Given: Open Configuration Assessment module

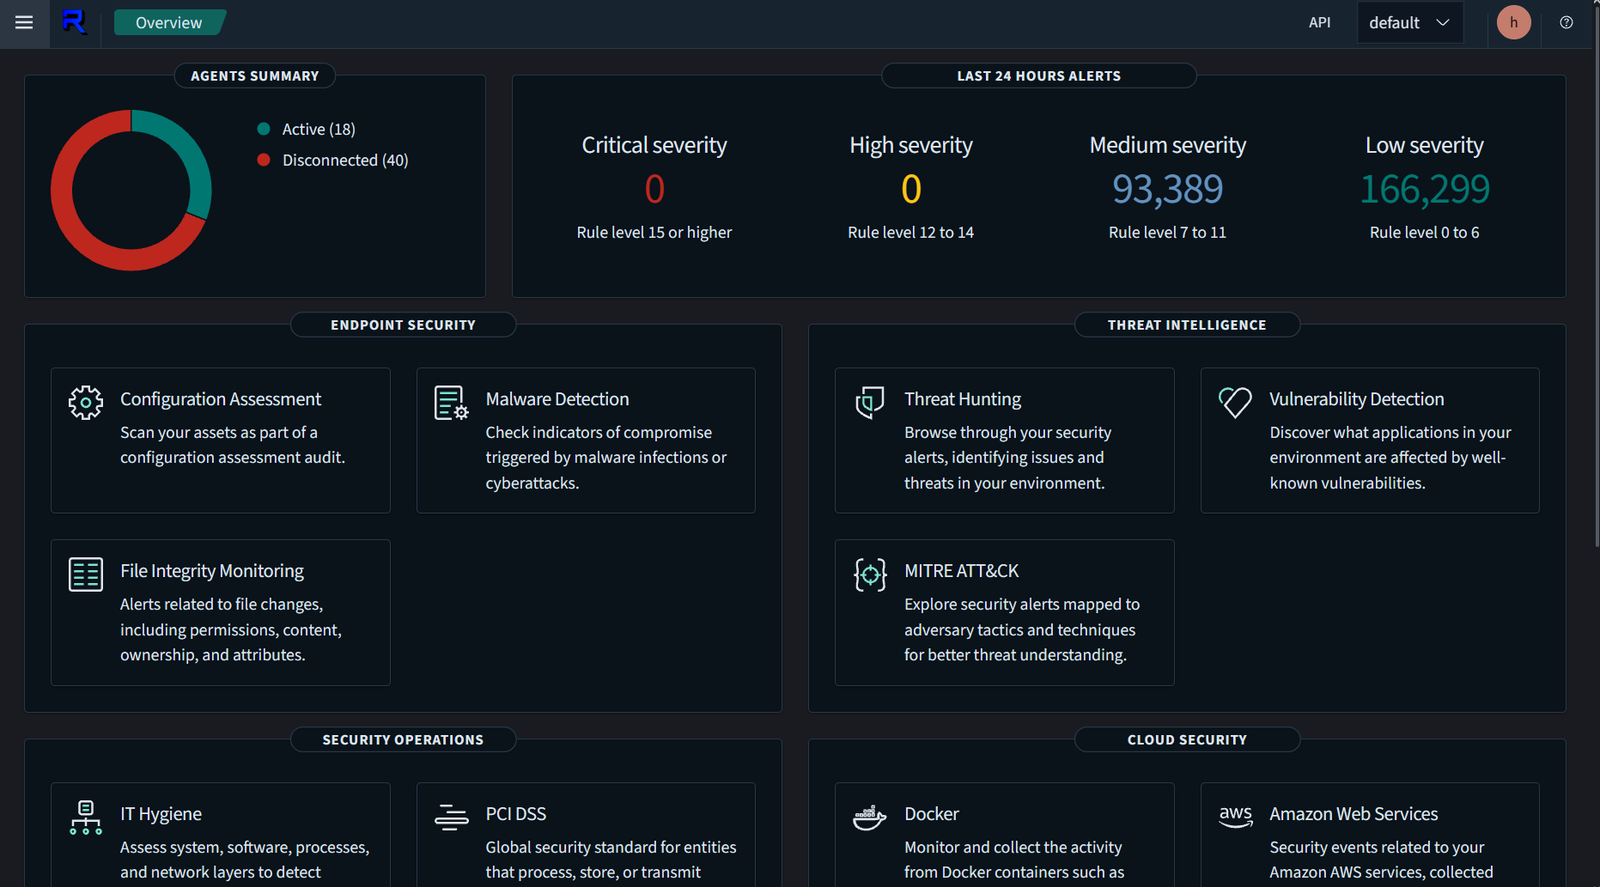Looking at the screenshot, I should [x=220, y=440].
